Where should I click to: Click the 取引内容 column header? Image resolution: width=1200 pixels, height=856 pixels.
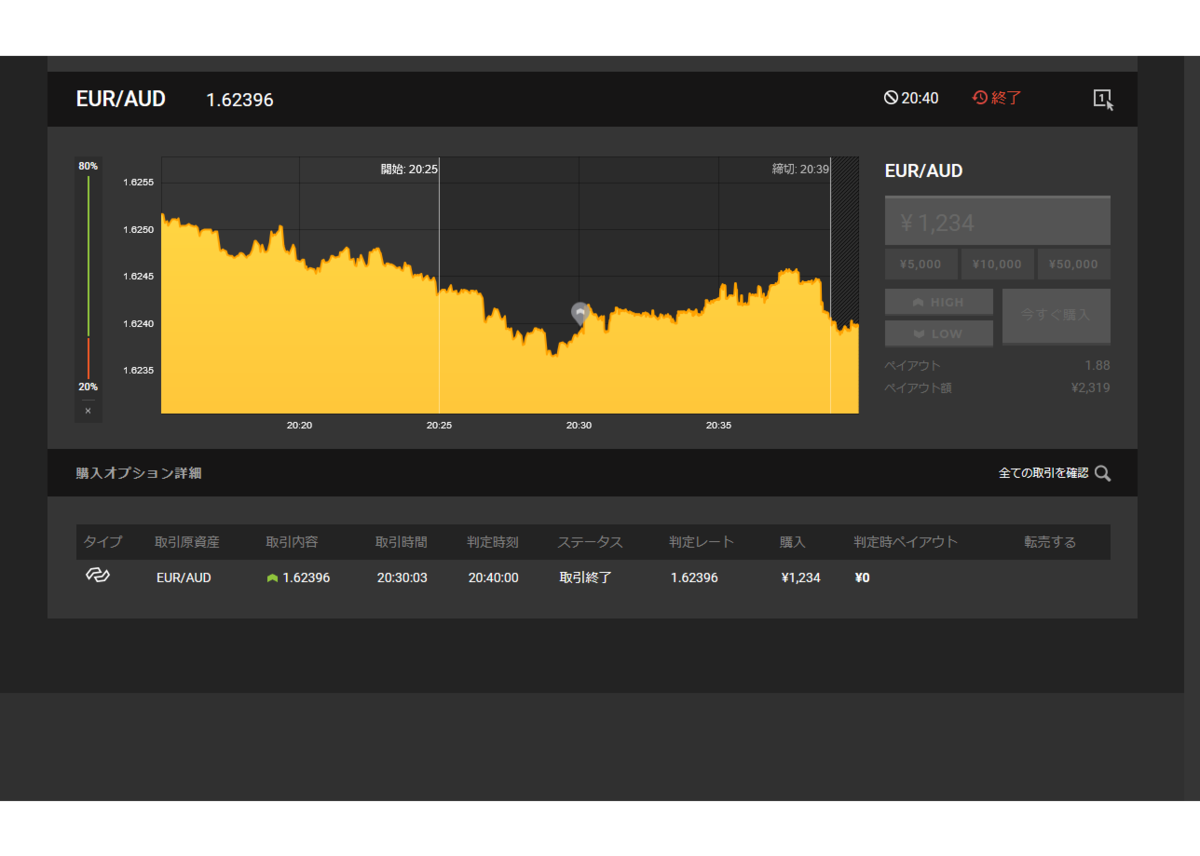[x=292, y=542]
